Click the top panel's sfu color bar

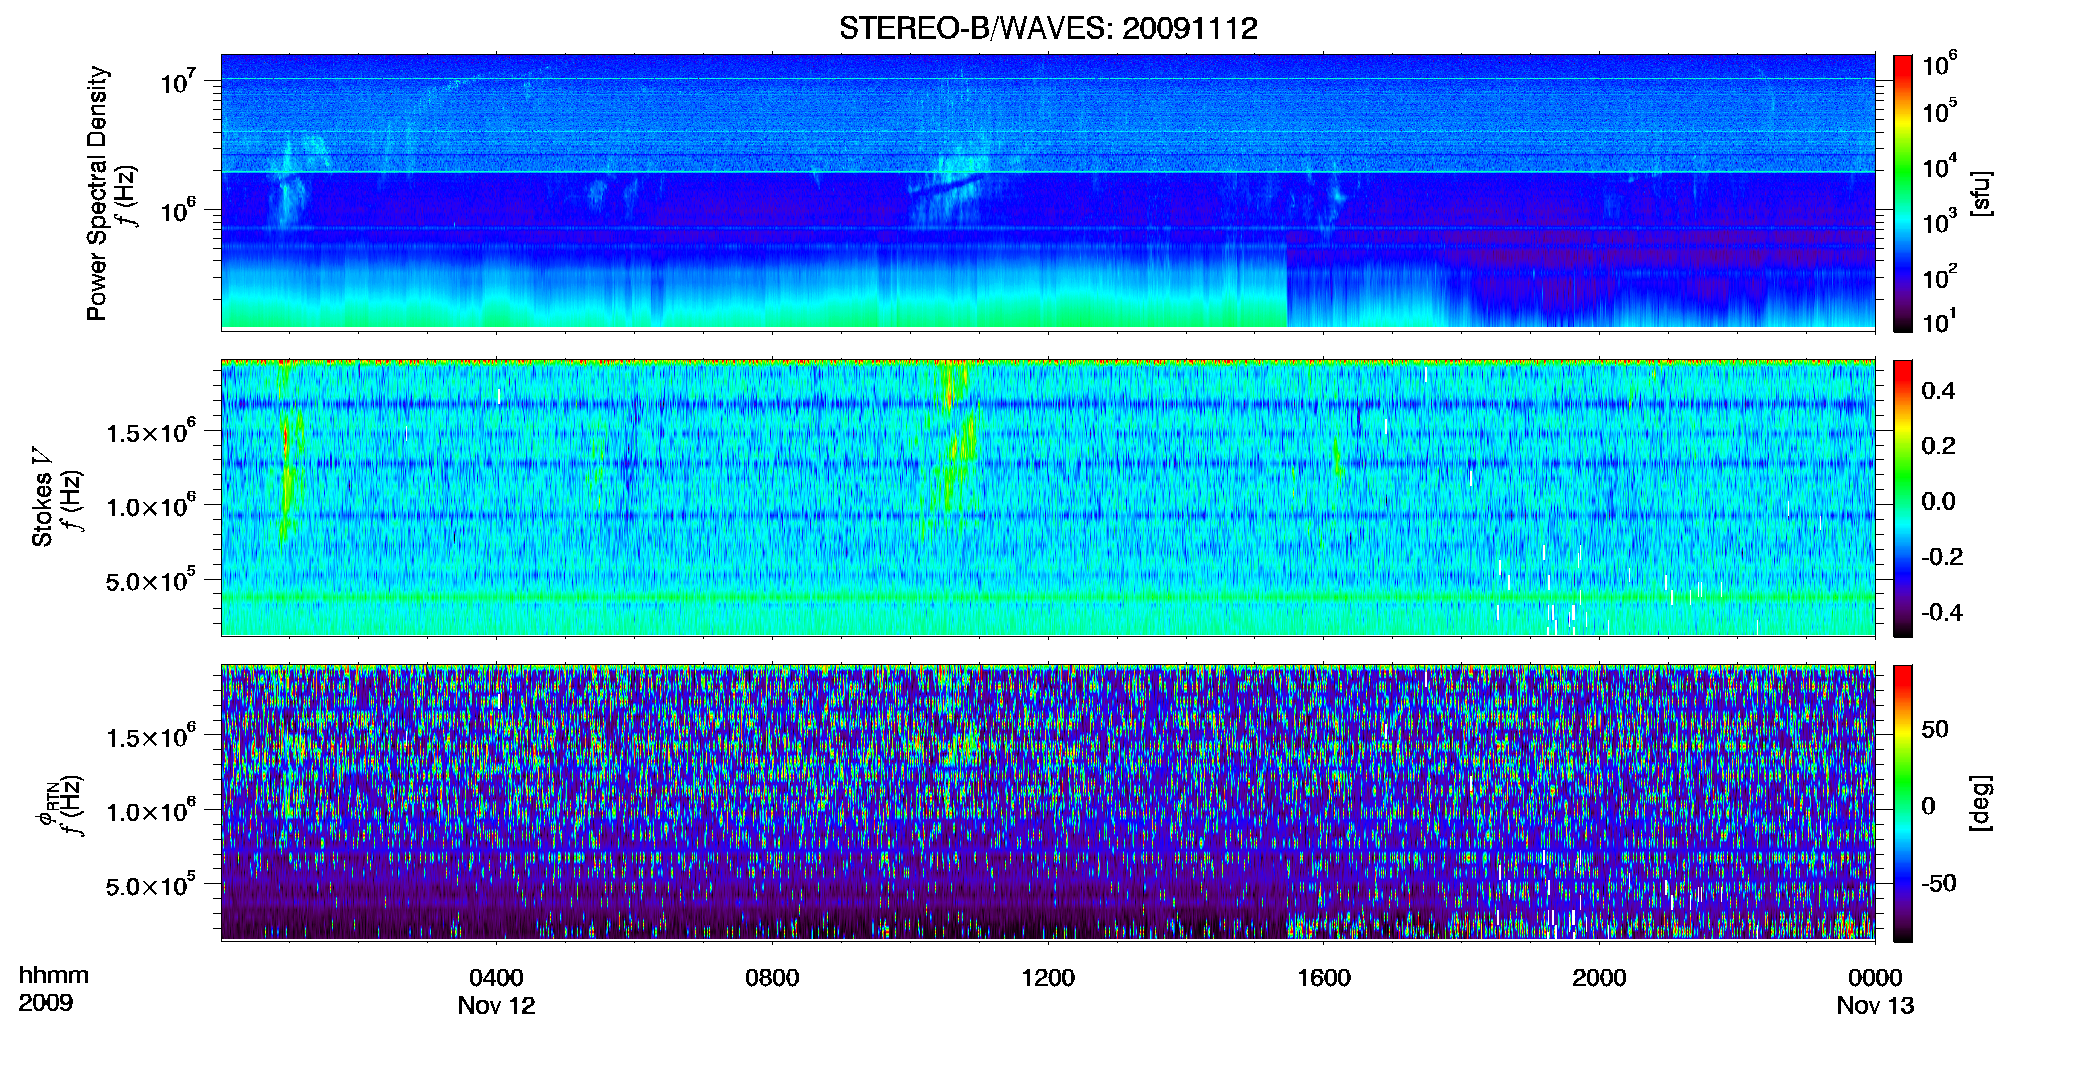(1903, 193)
